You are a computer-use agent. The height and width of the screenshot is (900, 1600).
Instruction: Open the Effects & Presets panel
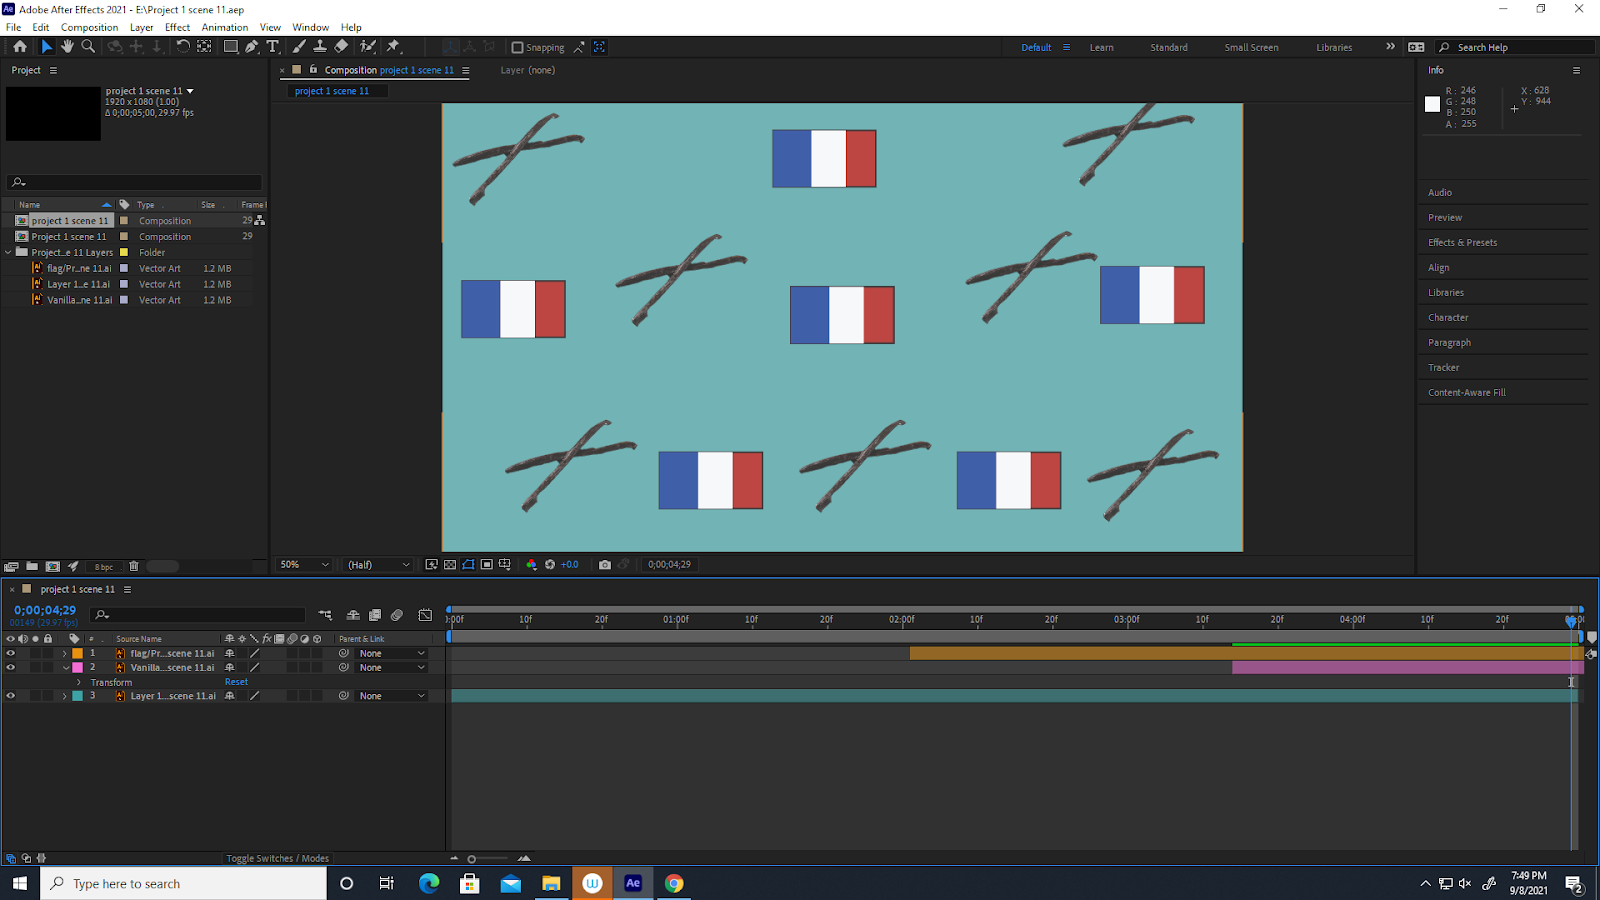(x=1462, y=242)
